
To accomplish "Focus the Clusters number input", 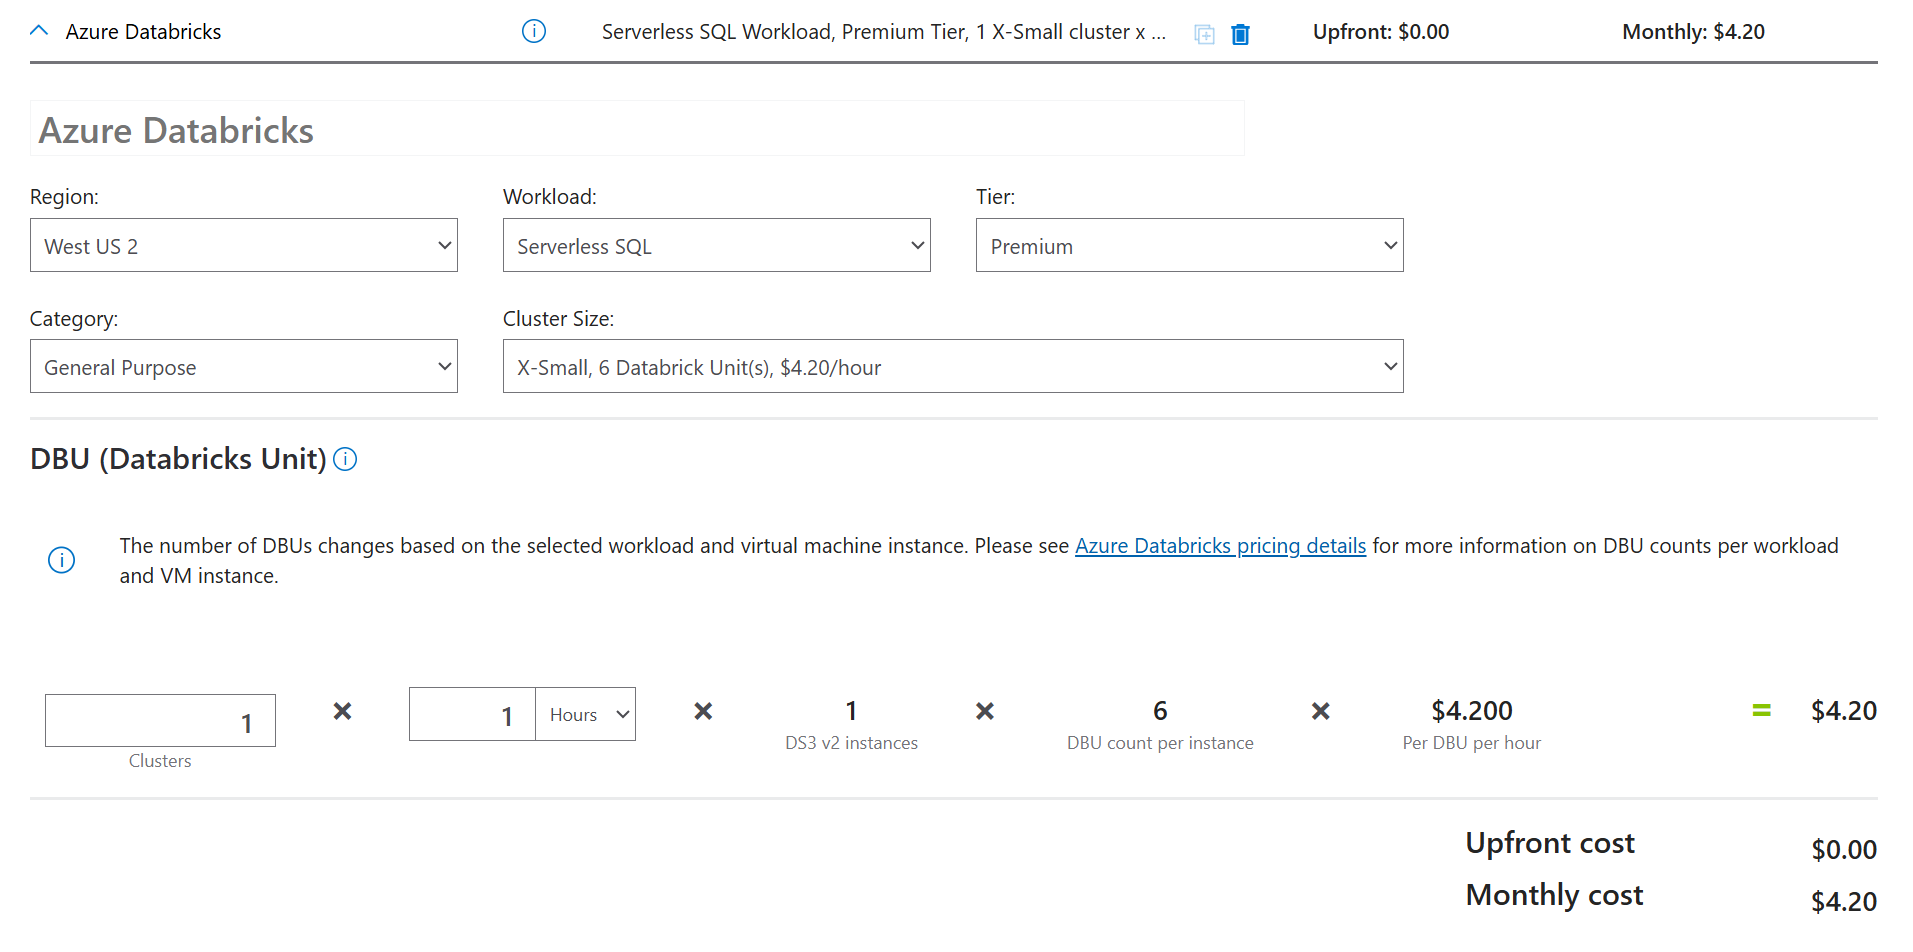I will pos(160,721).
